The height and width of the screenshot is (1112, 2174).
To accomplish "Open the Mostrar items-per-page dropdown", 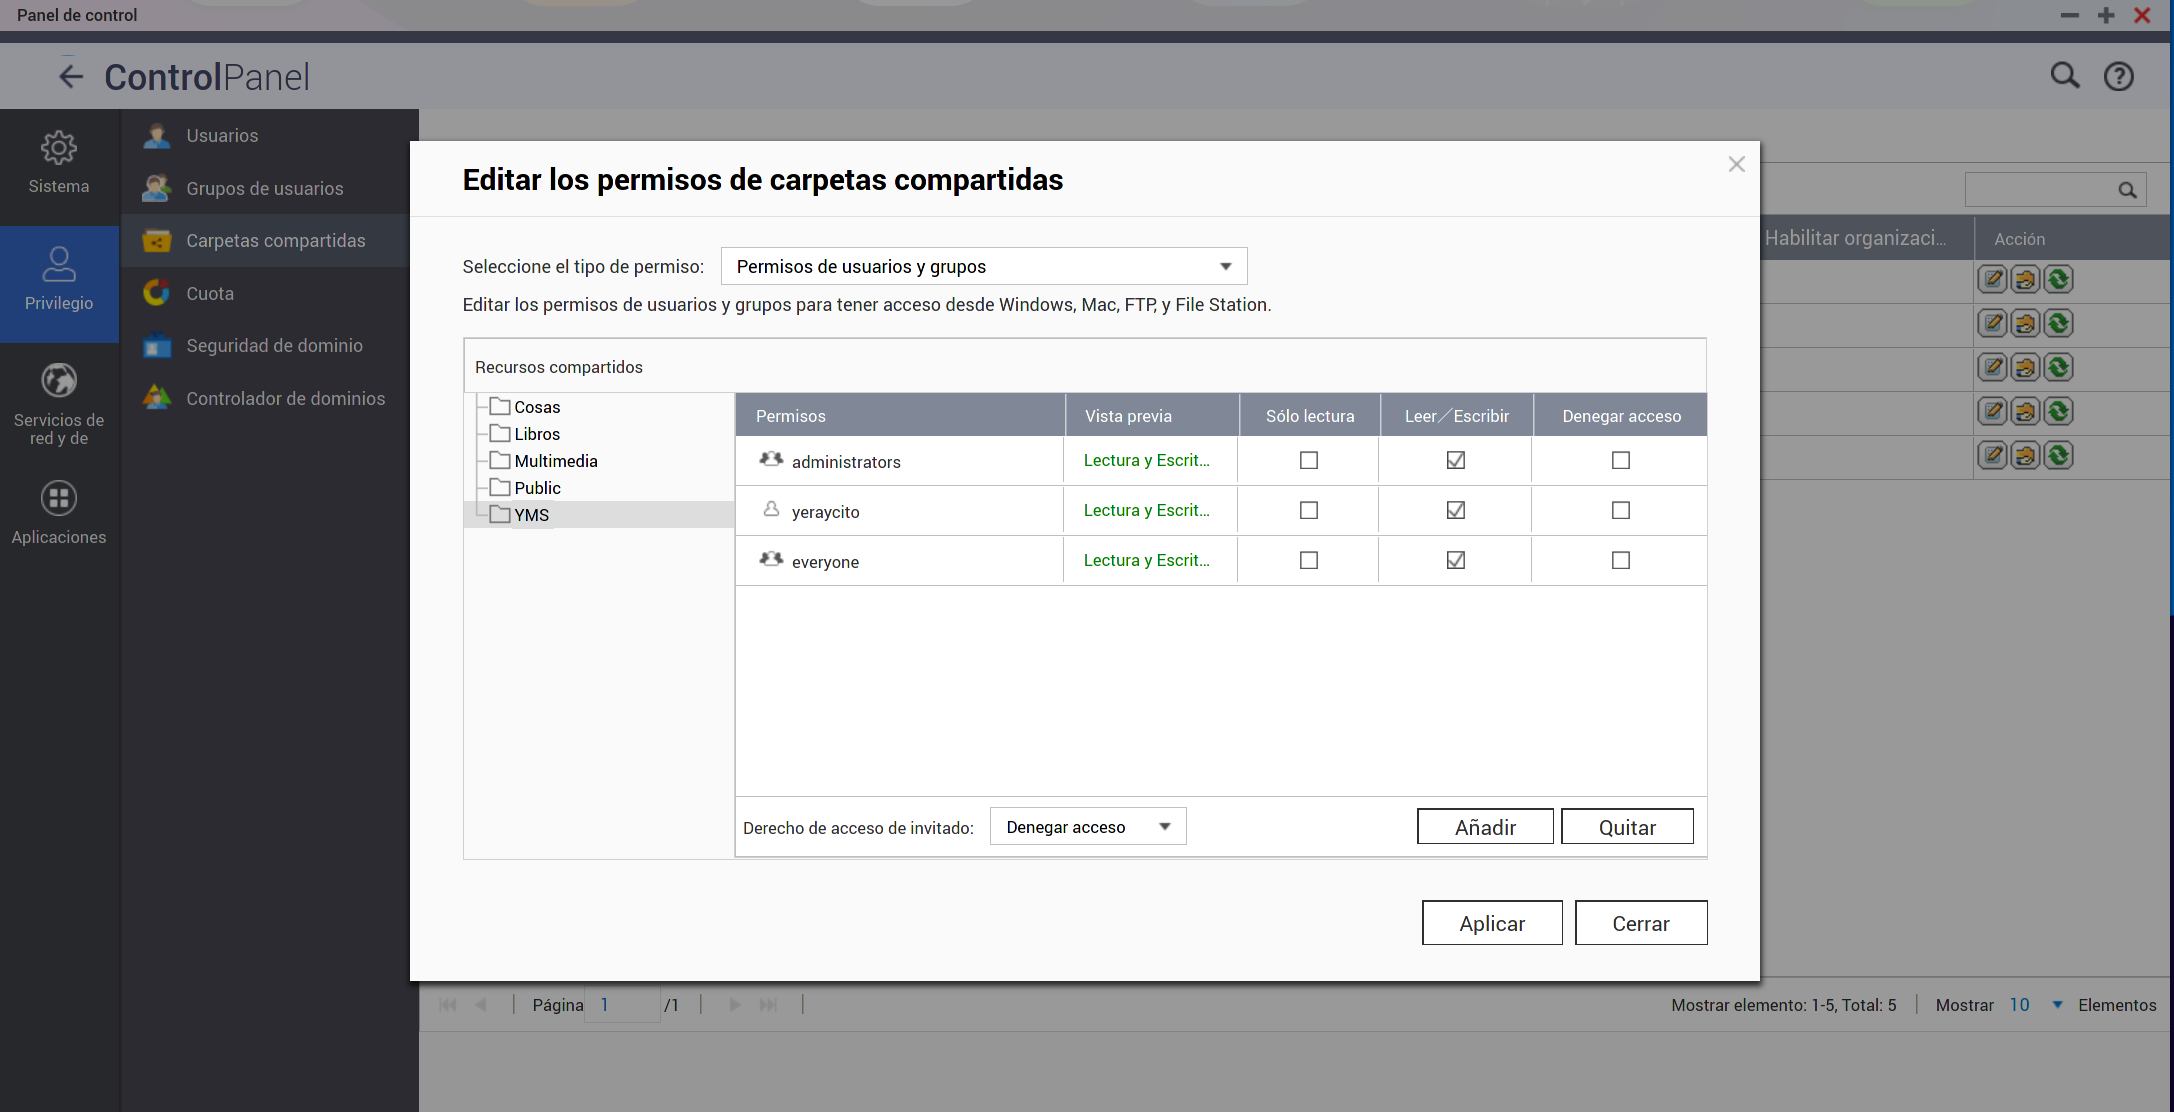I will (2056, 1005).
